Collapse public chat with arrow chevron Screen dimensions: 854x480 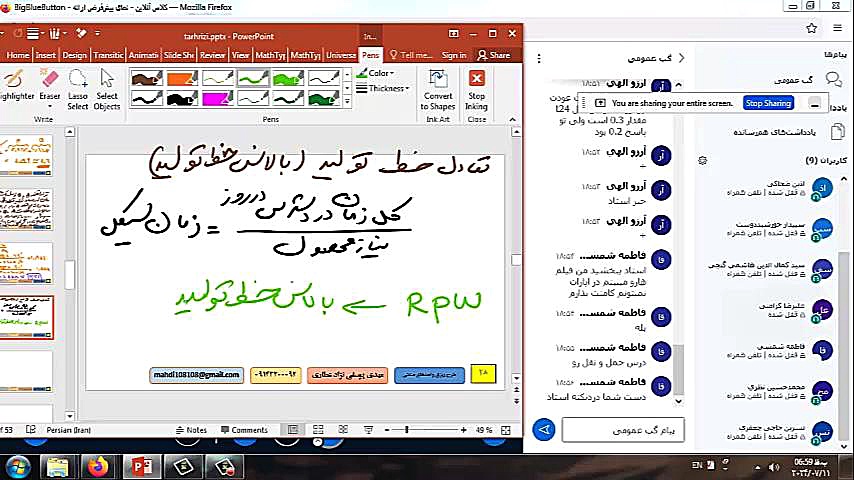coord(681,58)
